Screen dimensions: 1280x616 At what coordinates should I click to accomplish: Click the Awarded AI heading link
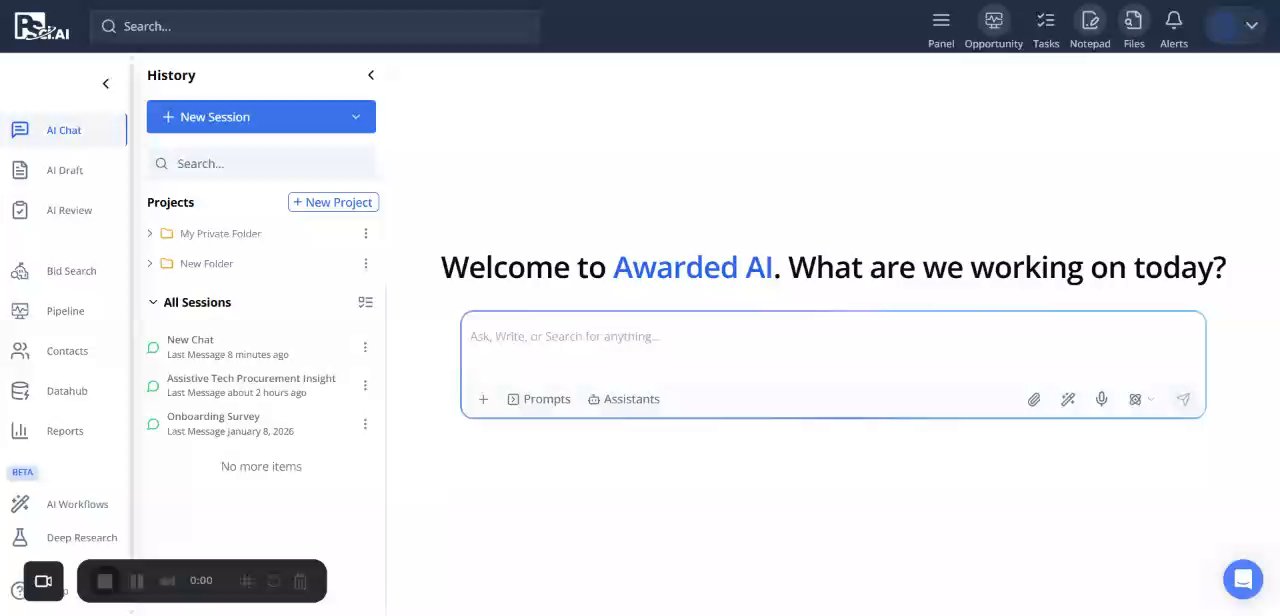point(692,267)
